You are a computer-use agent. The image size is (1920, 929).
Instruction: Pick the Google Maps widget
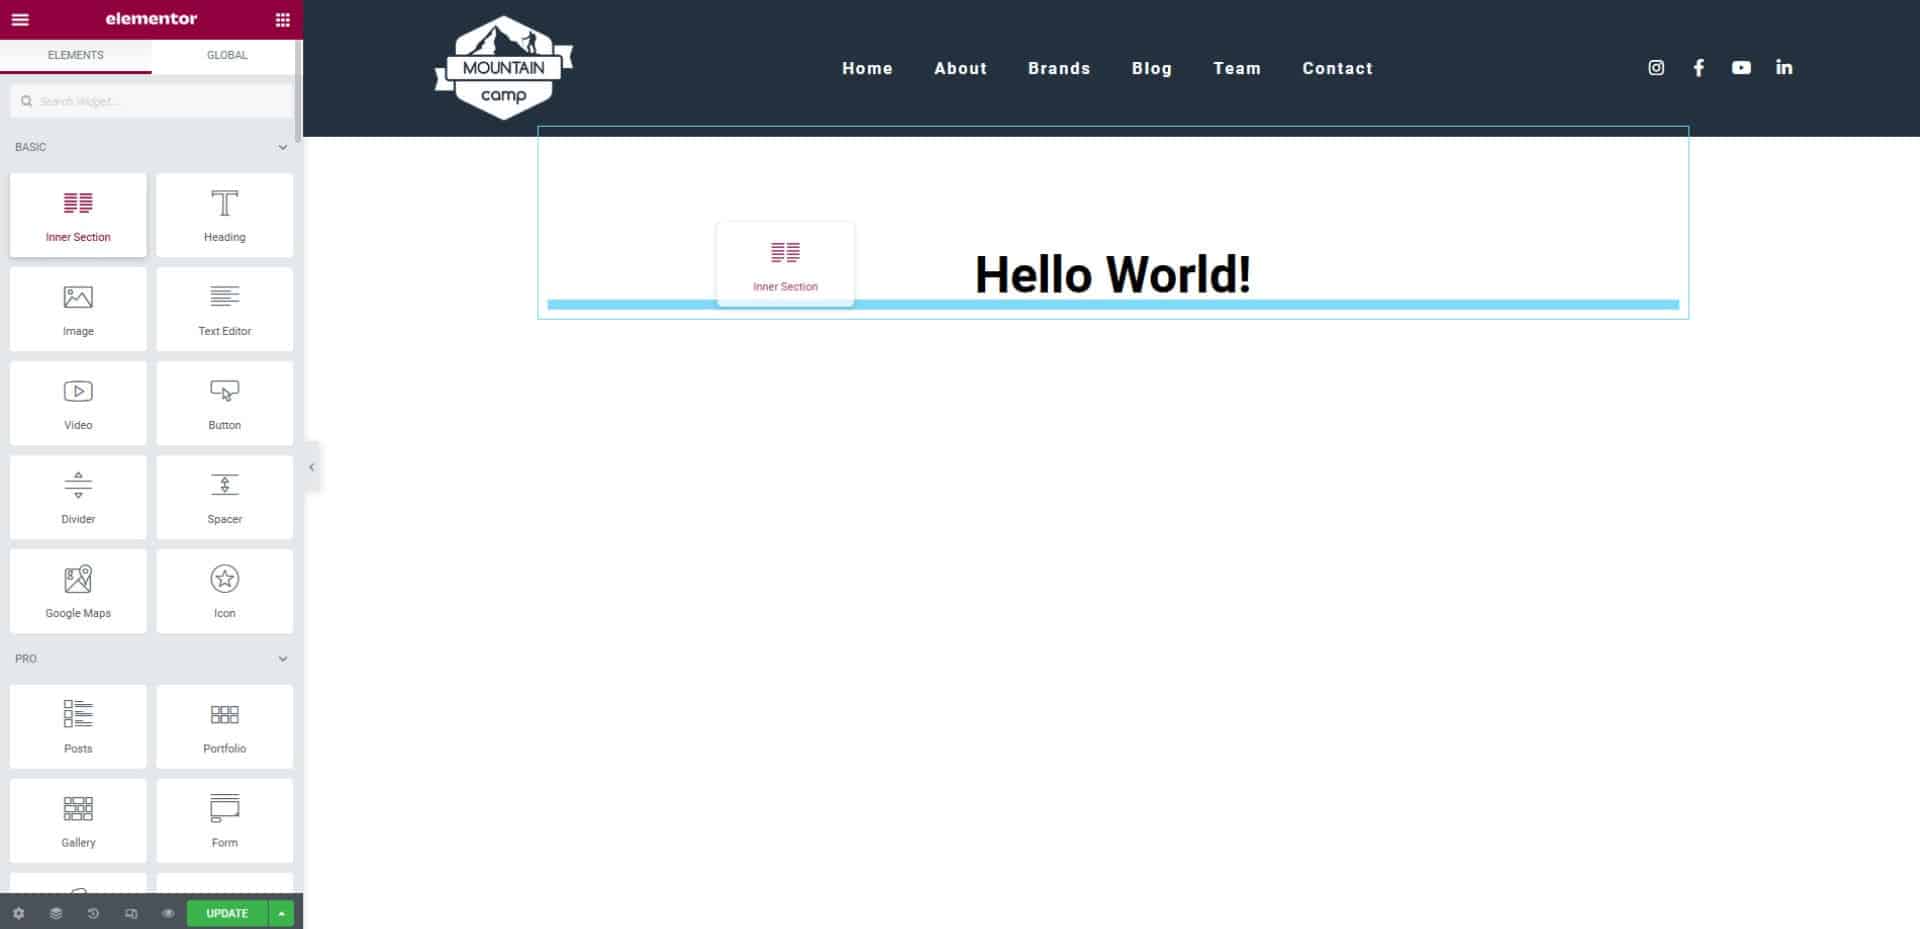tap(78, 591)
